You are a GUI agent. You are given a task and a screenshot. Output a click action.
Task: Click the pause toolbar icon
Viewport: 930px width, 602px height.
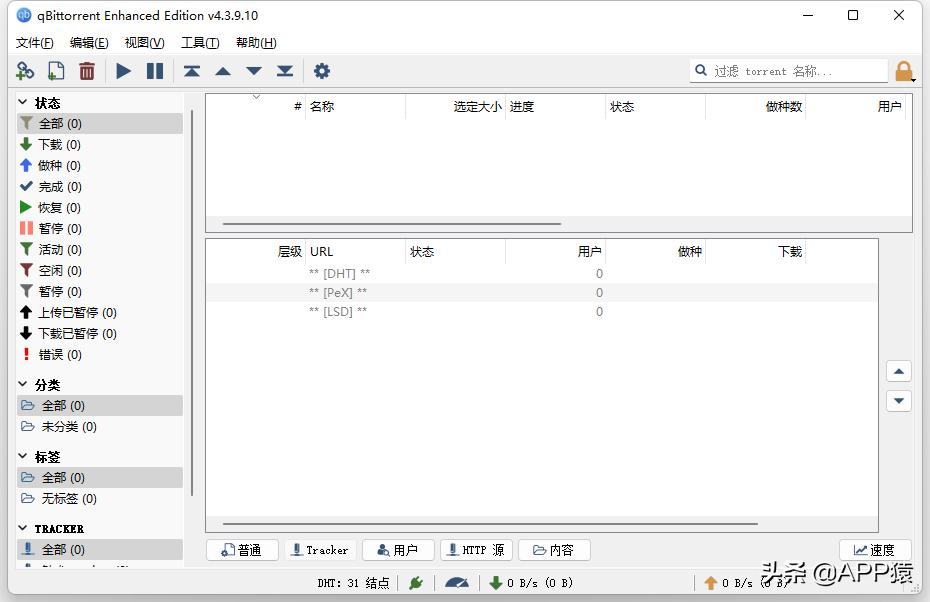[155, 71]
